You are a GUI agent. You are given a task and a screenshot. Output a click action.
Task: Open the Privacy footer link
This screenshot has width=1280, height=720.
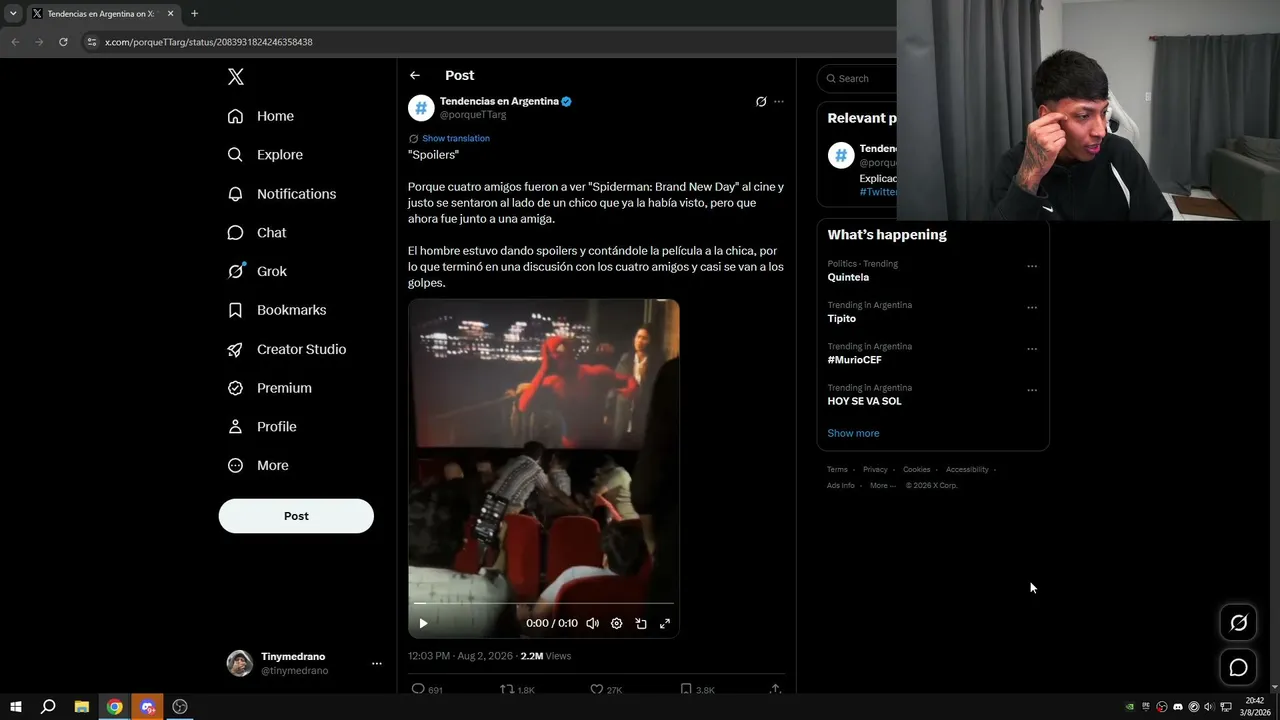coord(875,469)
